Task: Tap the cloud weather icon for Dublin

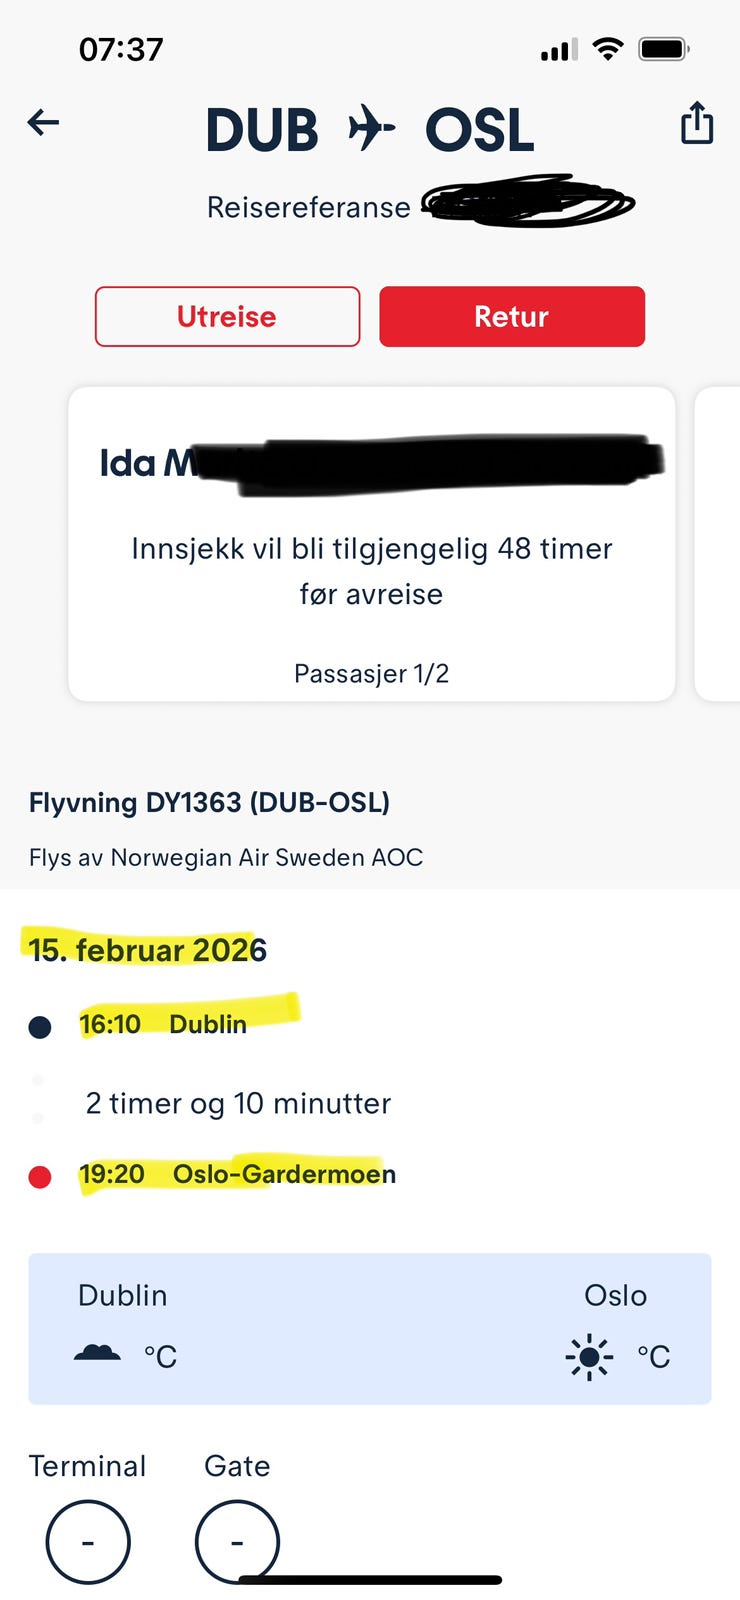Action: (97, 1354)
